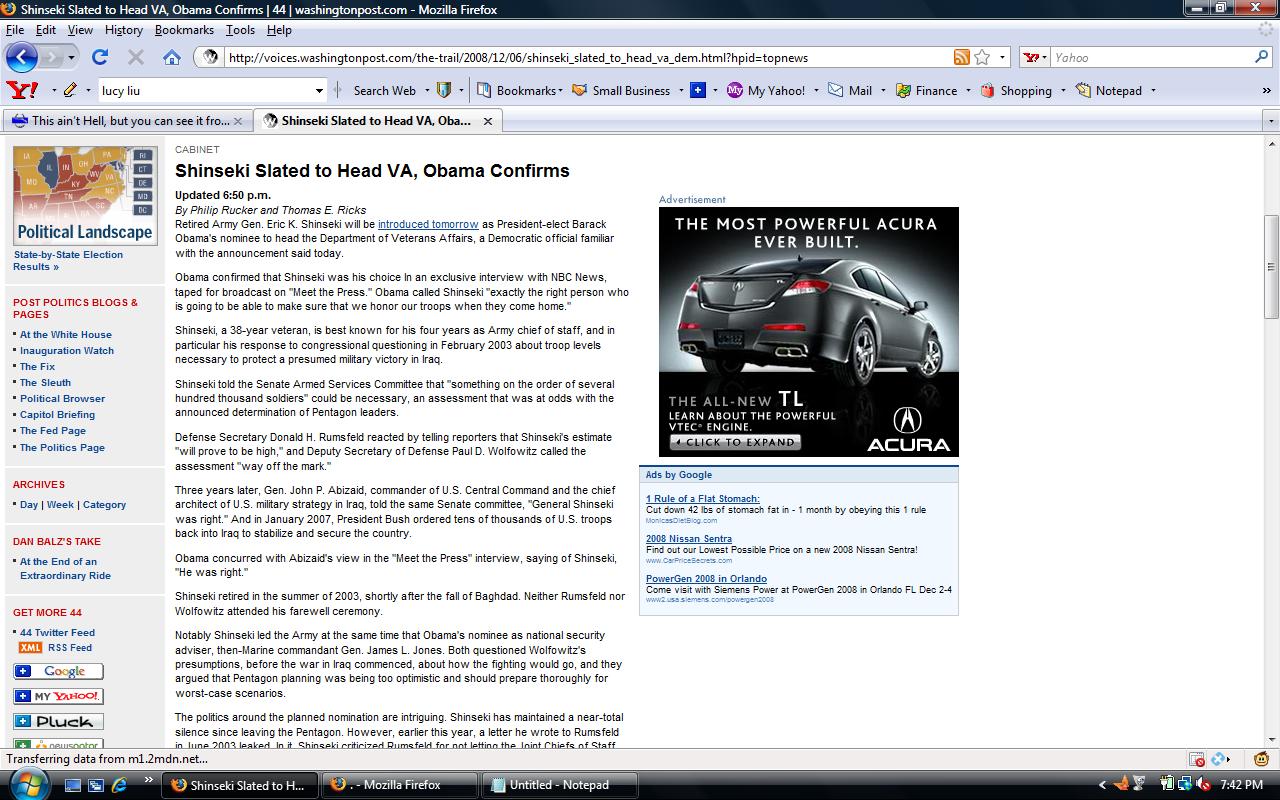Open the Bookmarks menu in the menu bar

[184, 30]
